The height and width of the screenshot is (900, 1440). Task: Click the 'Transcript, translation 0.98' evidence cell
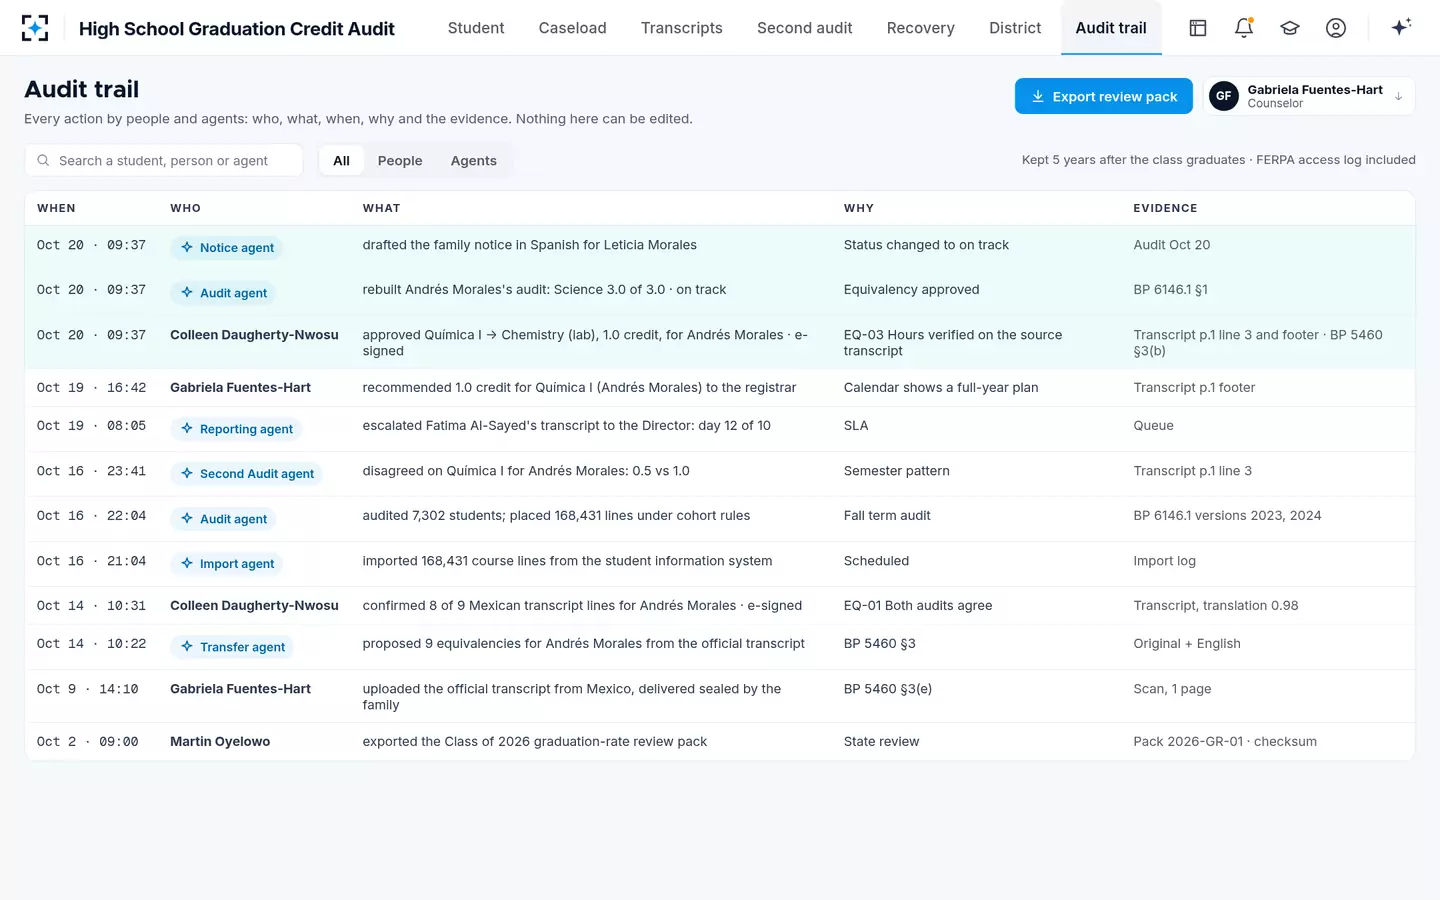[x=1216, y=606]
